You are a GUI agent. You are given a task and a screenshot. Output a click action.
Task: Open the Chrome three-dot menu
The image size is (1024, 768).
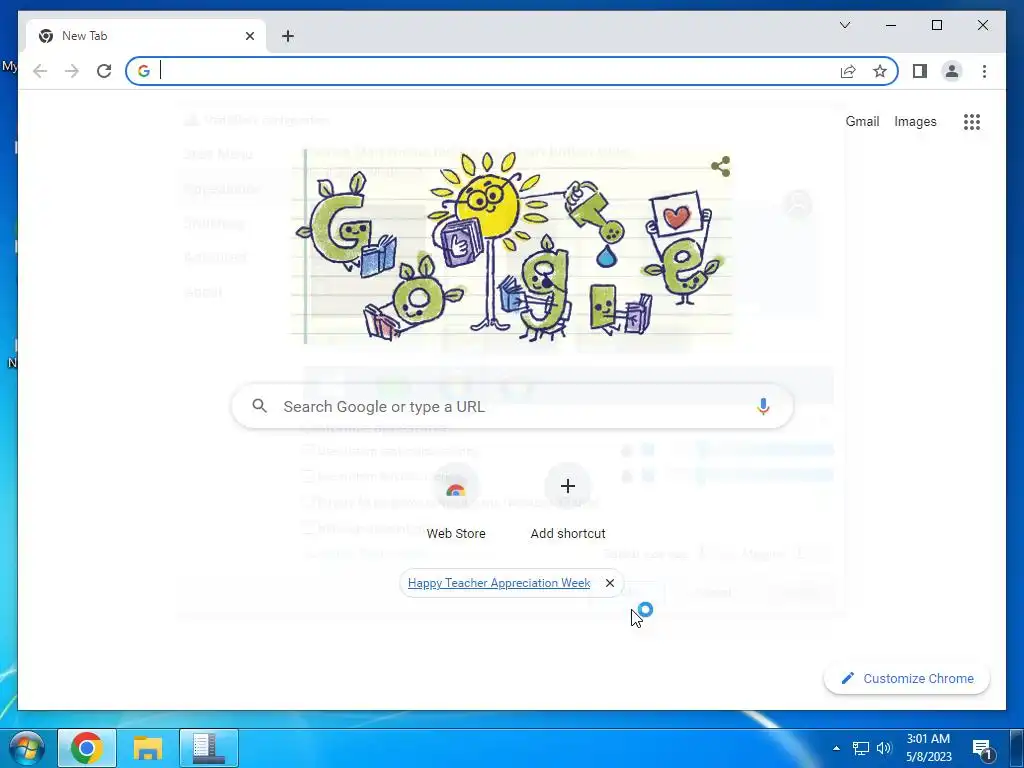tap(984, 71)
